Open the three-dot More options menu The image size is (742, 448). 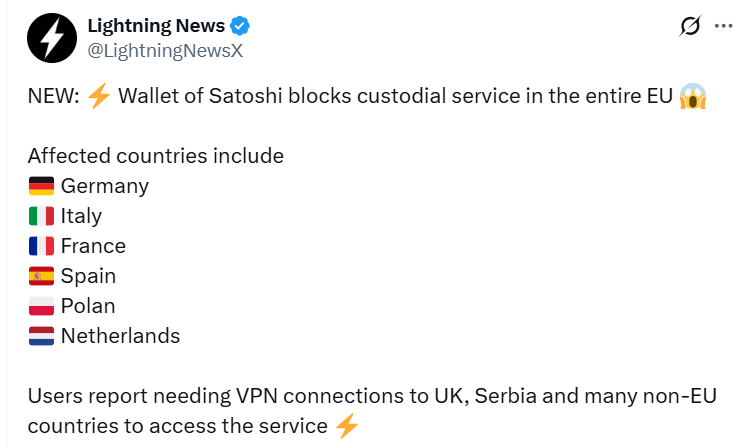pos(723,26)
